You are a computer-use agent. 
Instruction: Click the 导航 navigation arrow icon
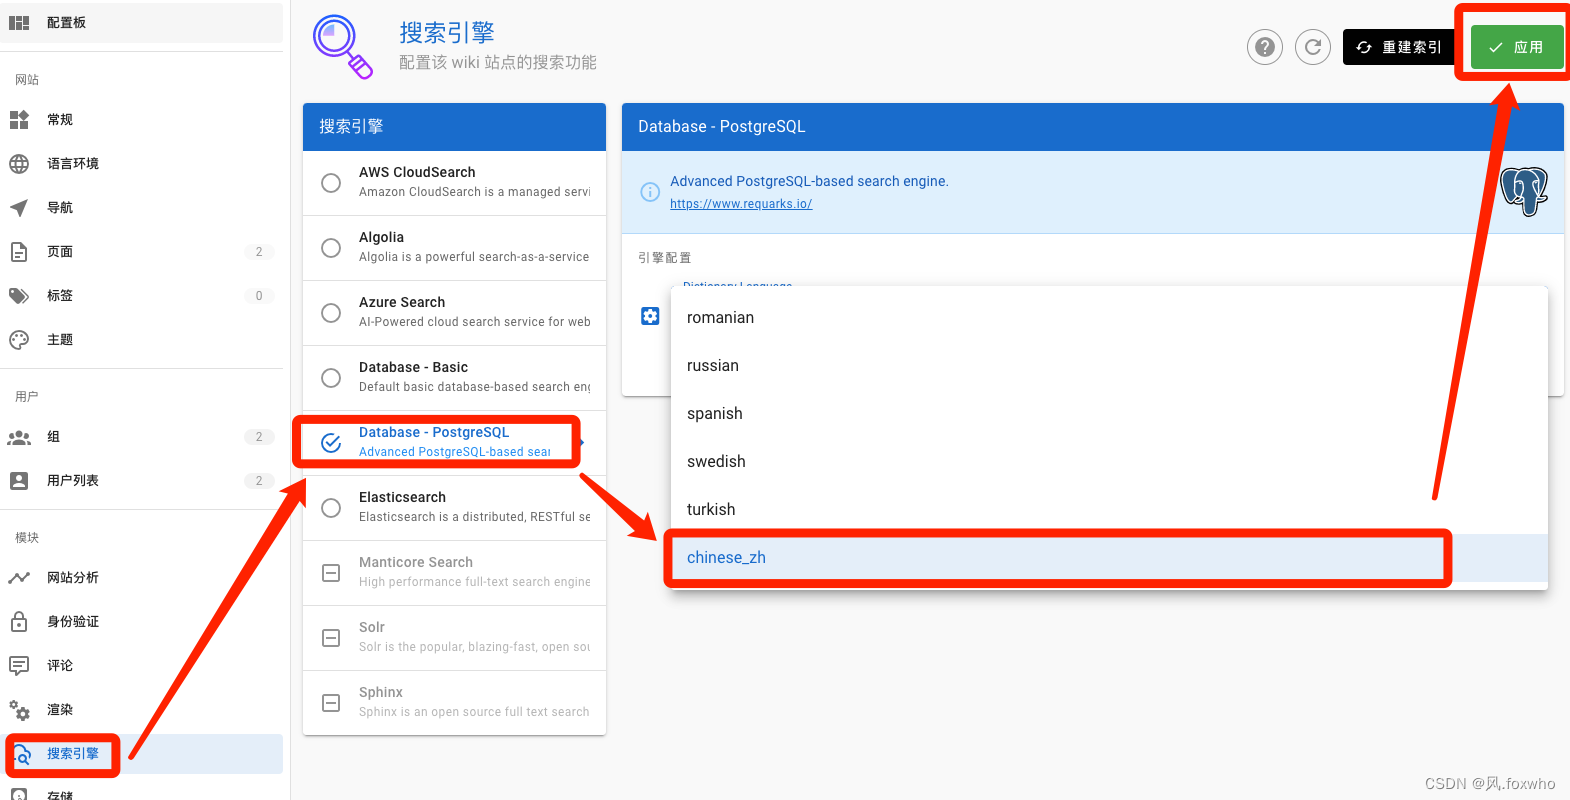(19, 207)
